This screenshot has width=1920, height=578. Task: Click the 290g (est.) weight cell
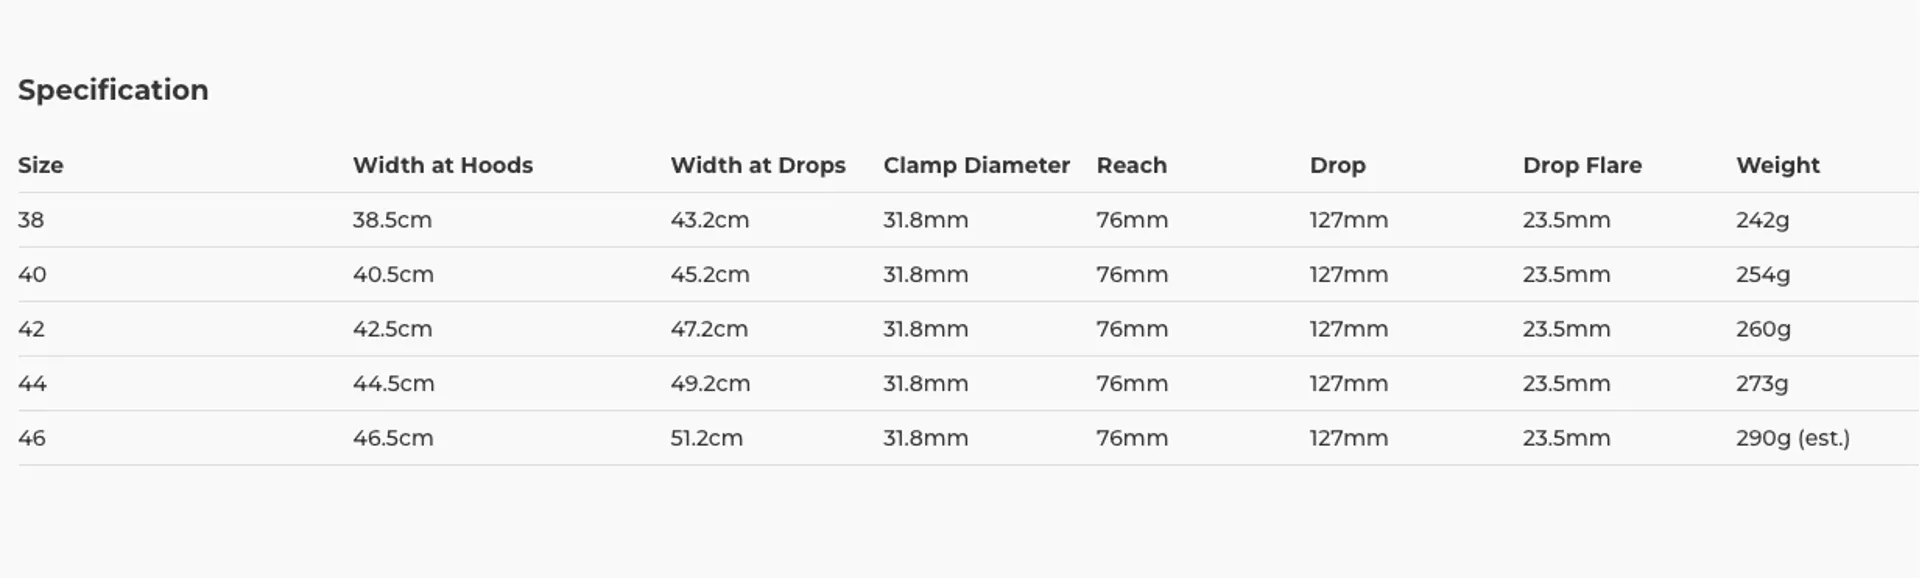(x=1793, y=438)
